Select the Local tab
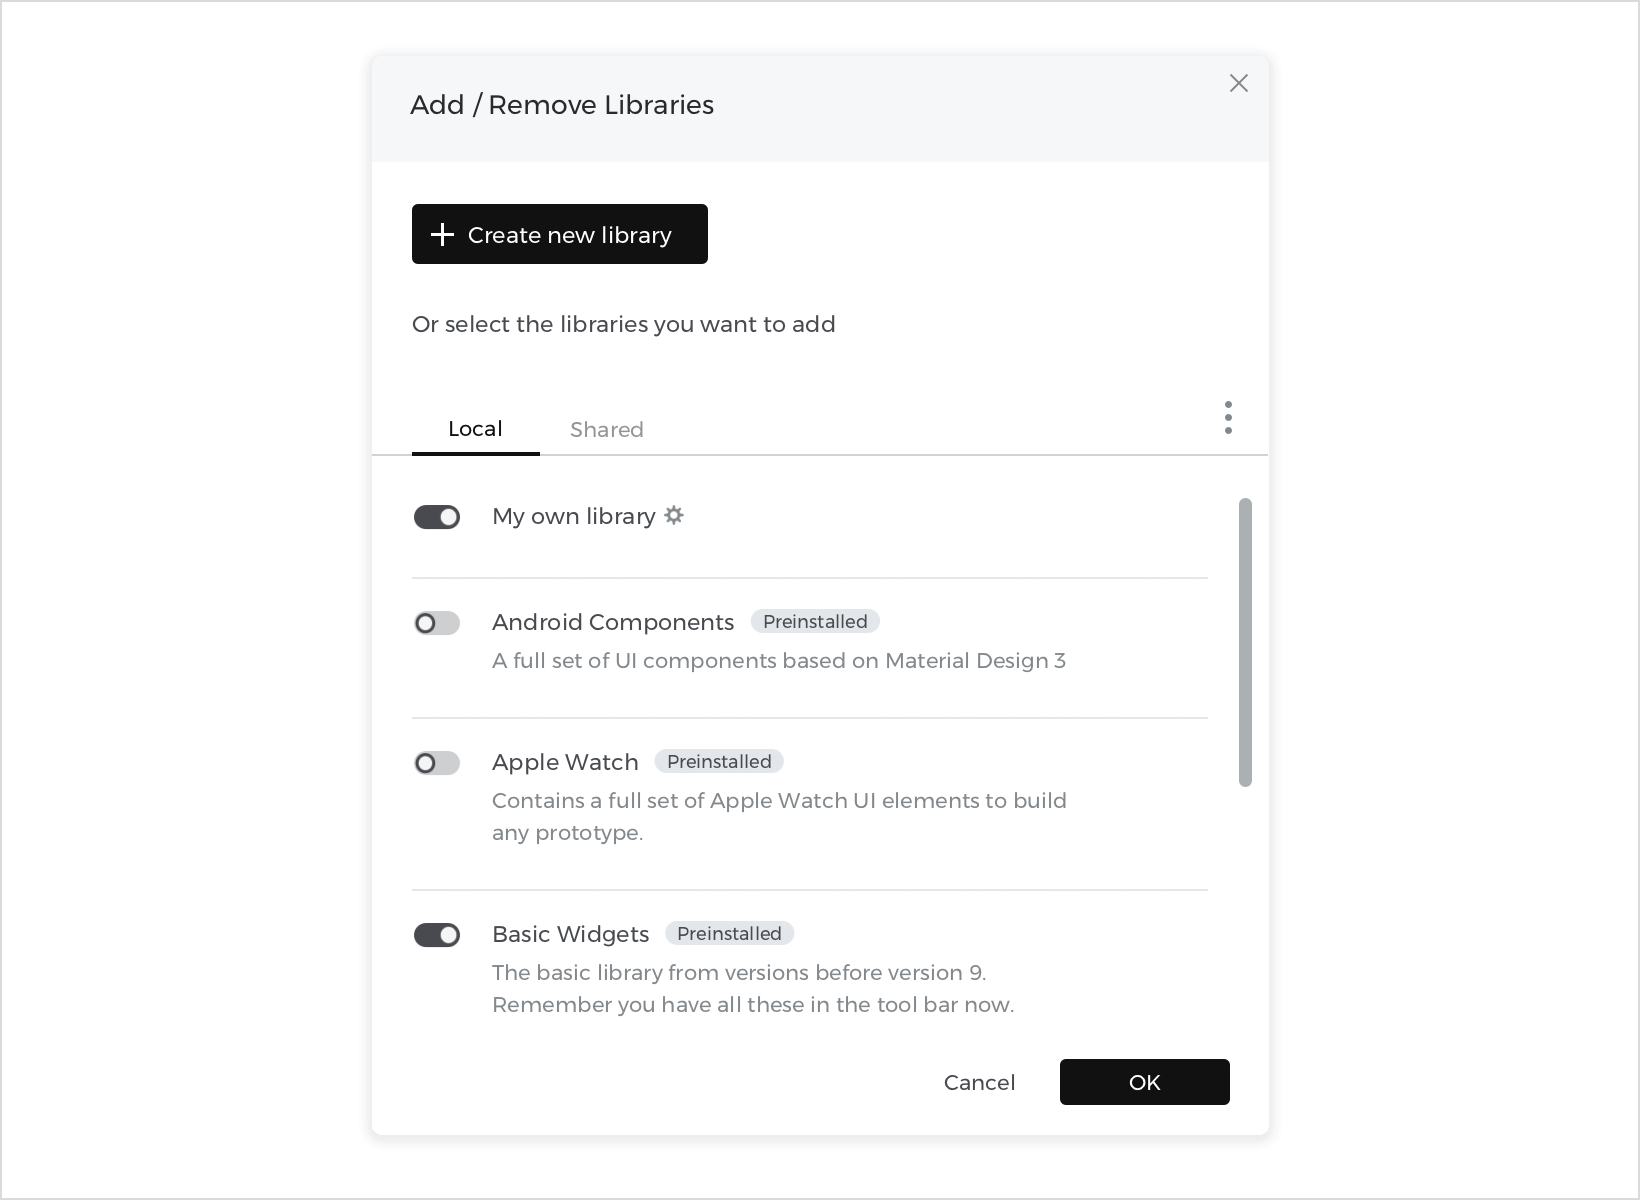This screenshot has height=1200, width=1640. [x=475, y=428]
